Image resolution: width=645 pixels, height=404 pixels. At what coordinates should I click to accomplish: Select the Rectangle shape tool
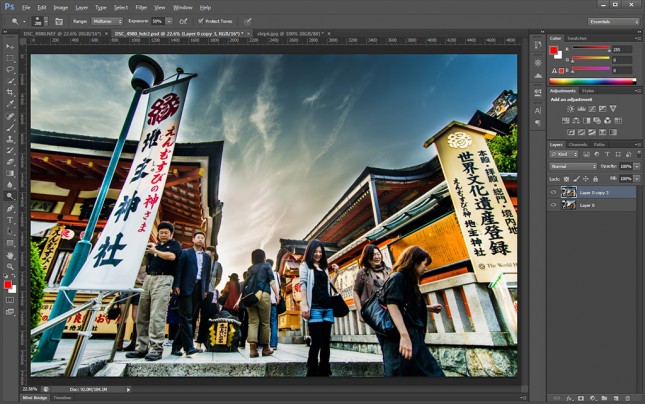(10, 243)
